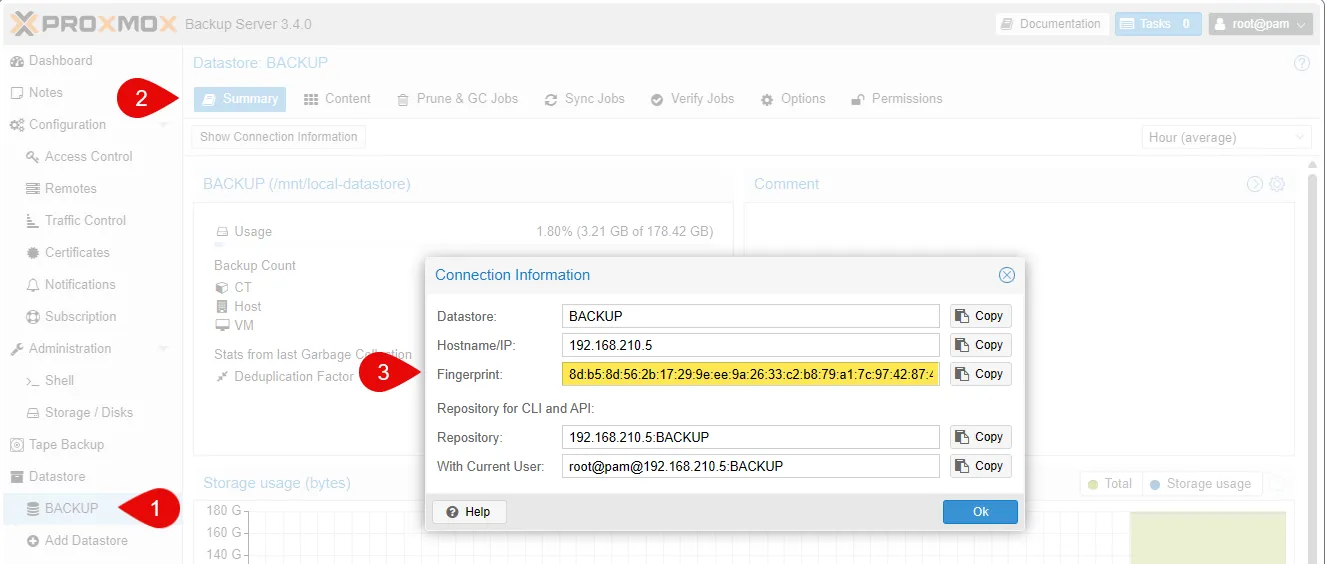1327x564 pixels.
Task: Open the help icon at top right
Action: click(1301, 63)
